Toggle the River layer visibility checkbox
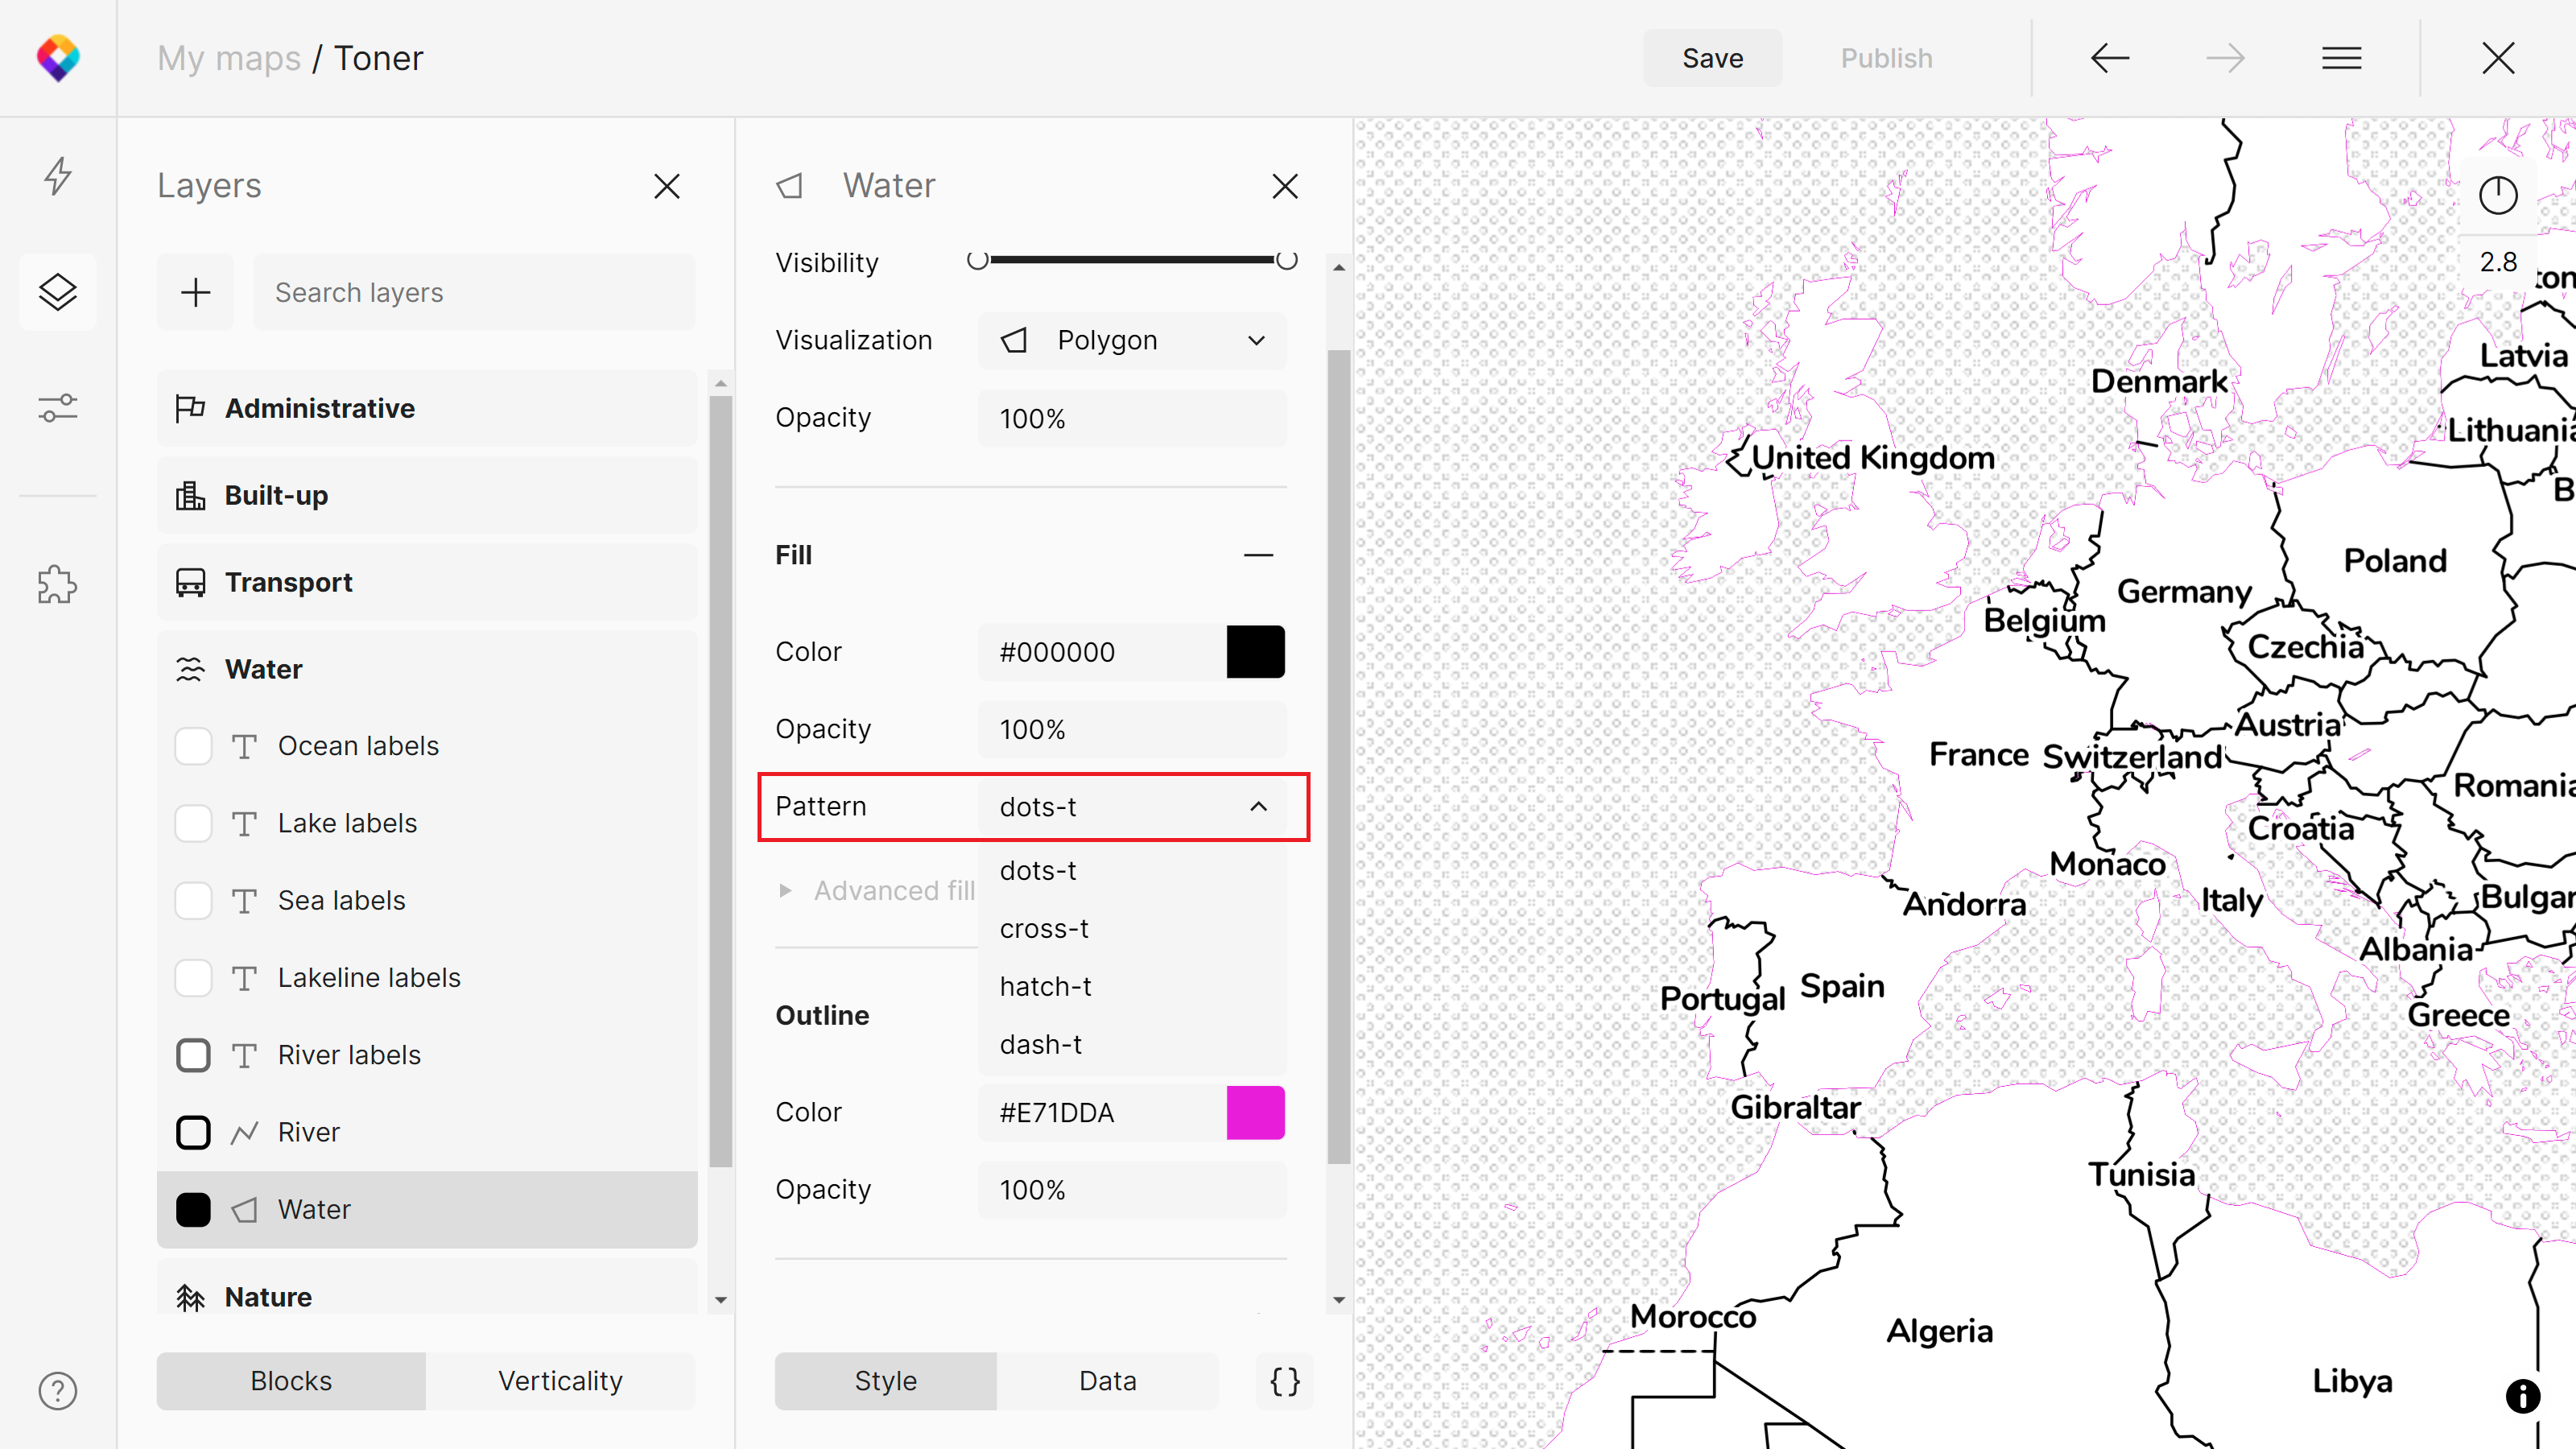This screenshot has width=2576, height=1449. (x=193, y=1132)
